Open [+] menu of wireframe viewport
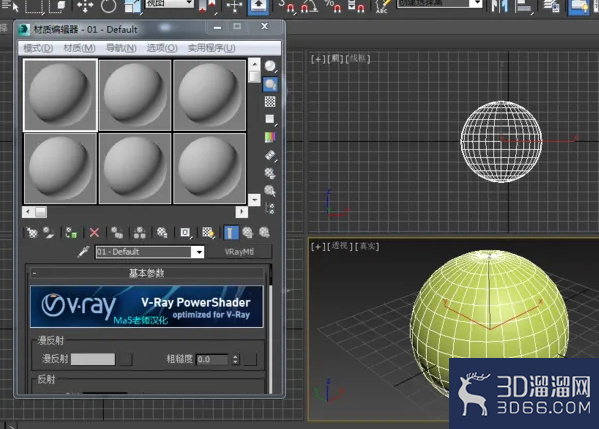 [x=318, y=59]
